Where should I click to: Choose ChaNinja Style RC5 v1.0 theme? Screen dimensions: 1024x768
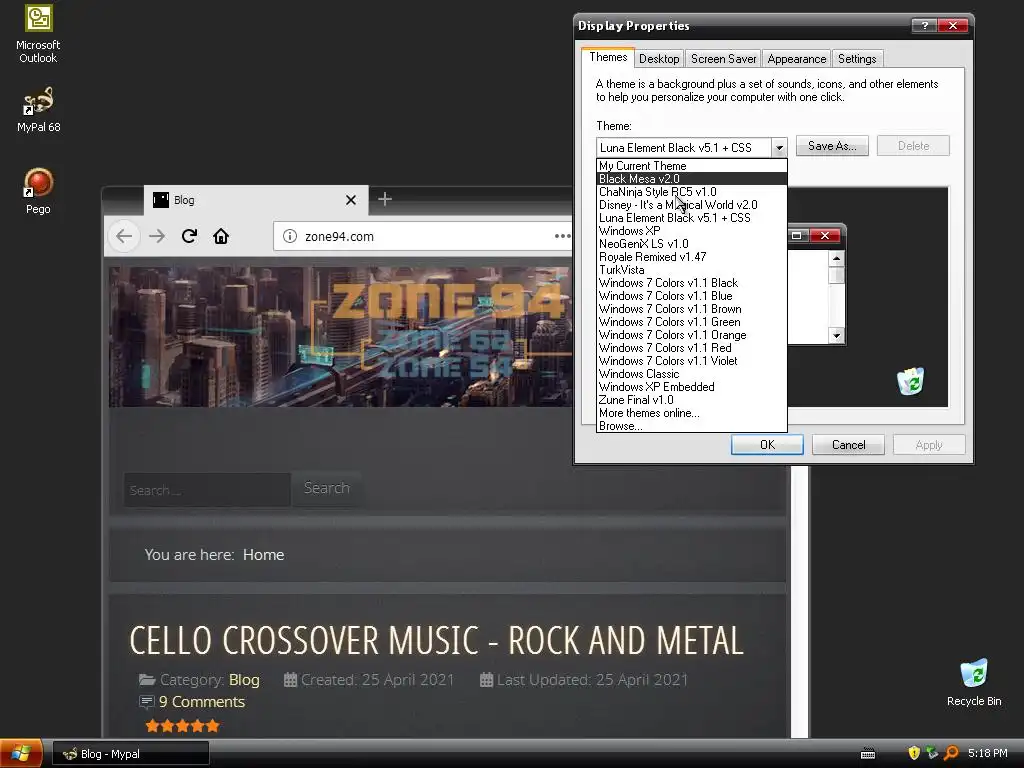[x=692, y=192]
